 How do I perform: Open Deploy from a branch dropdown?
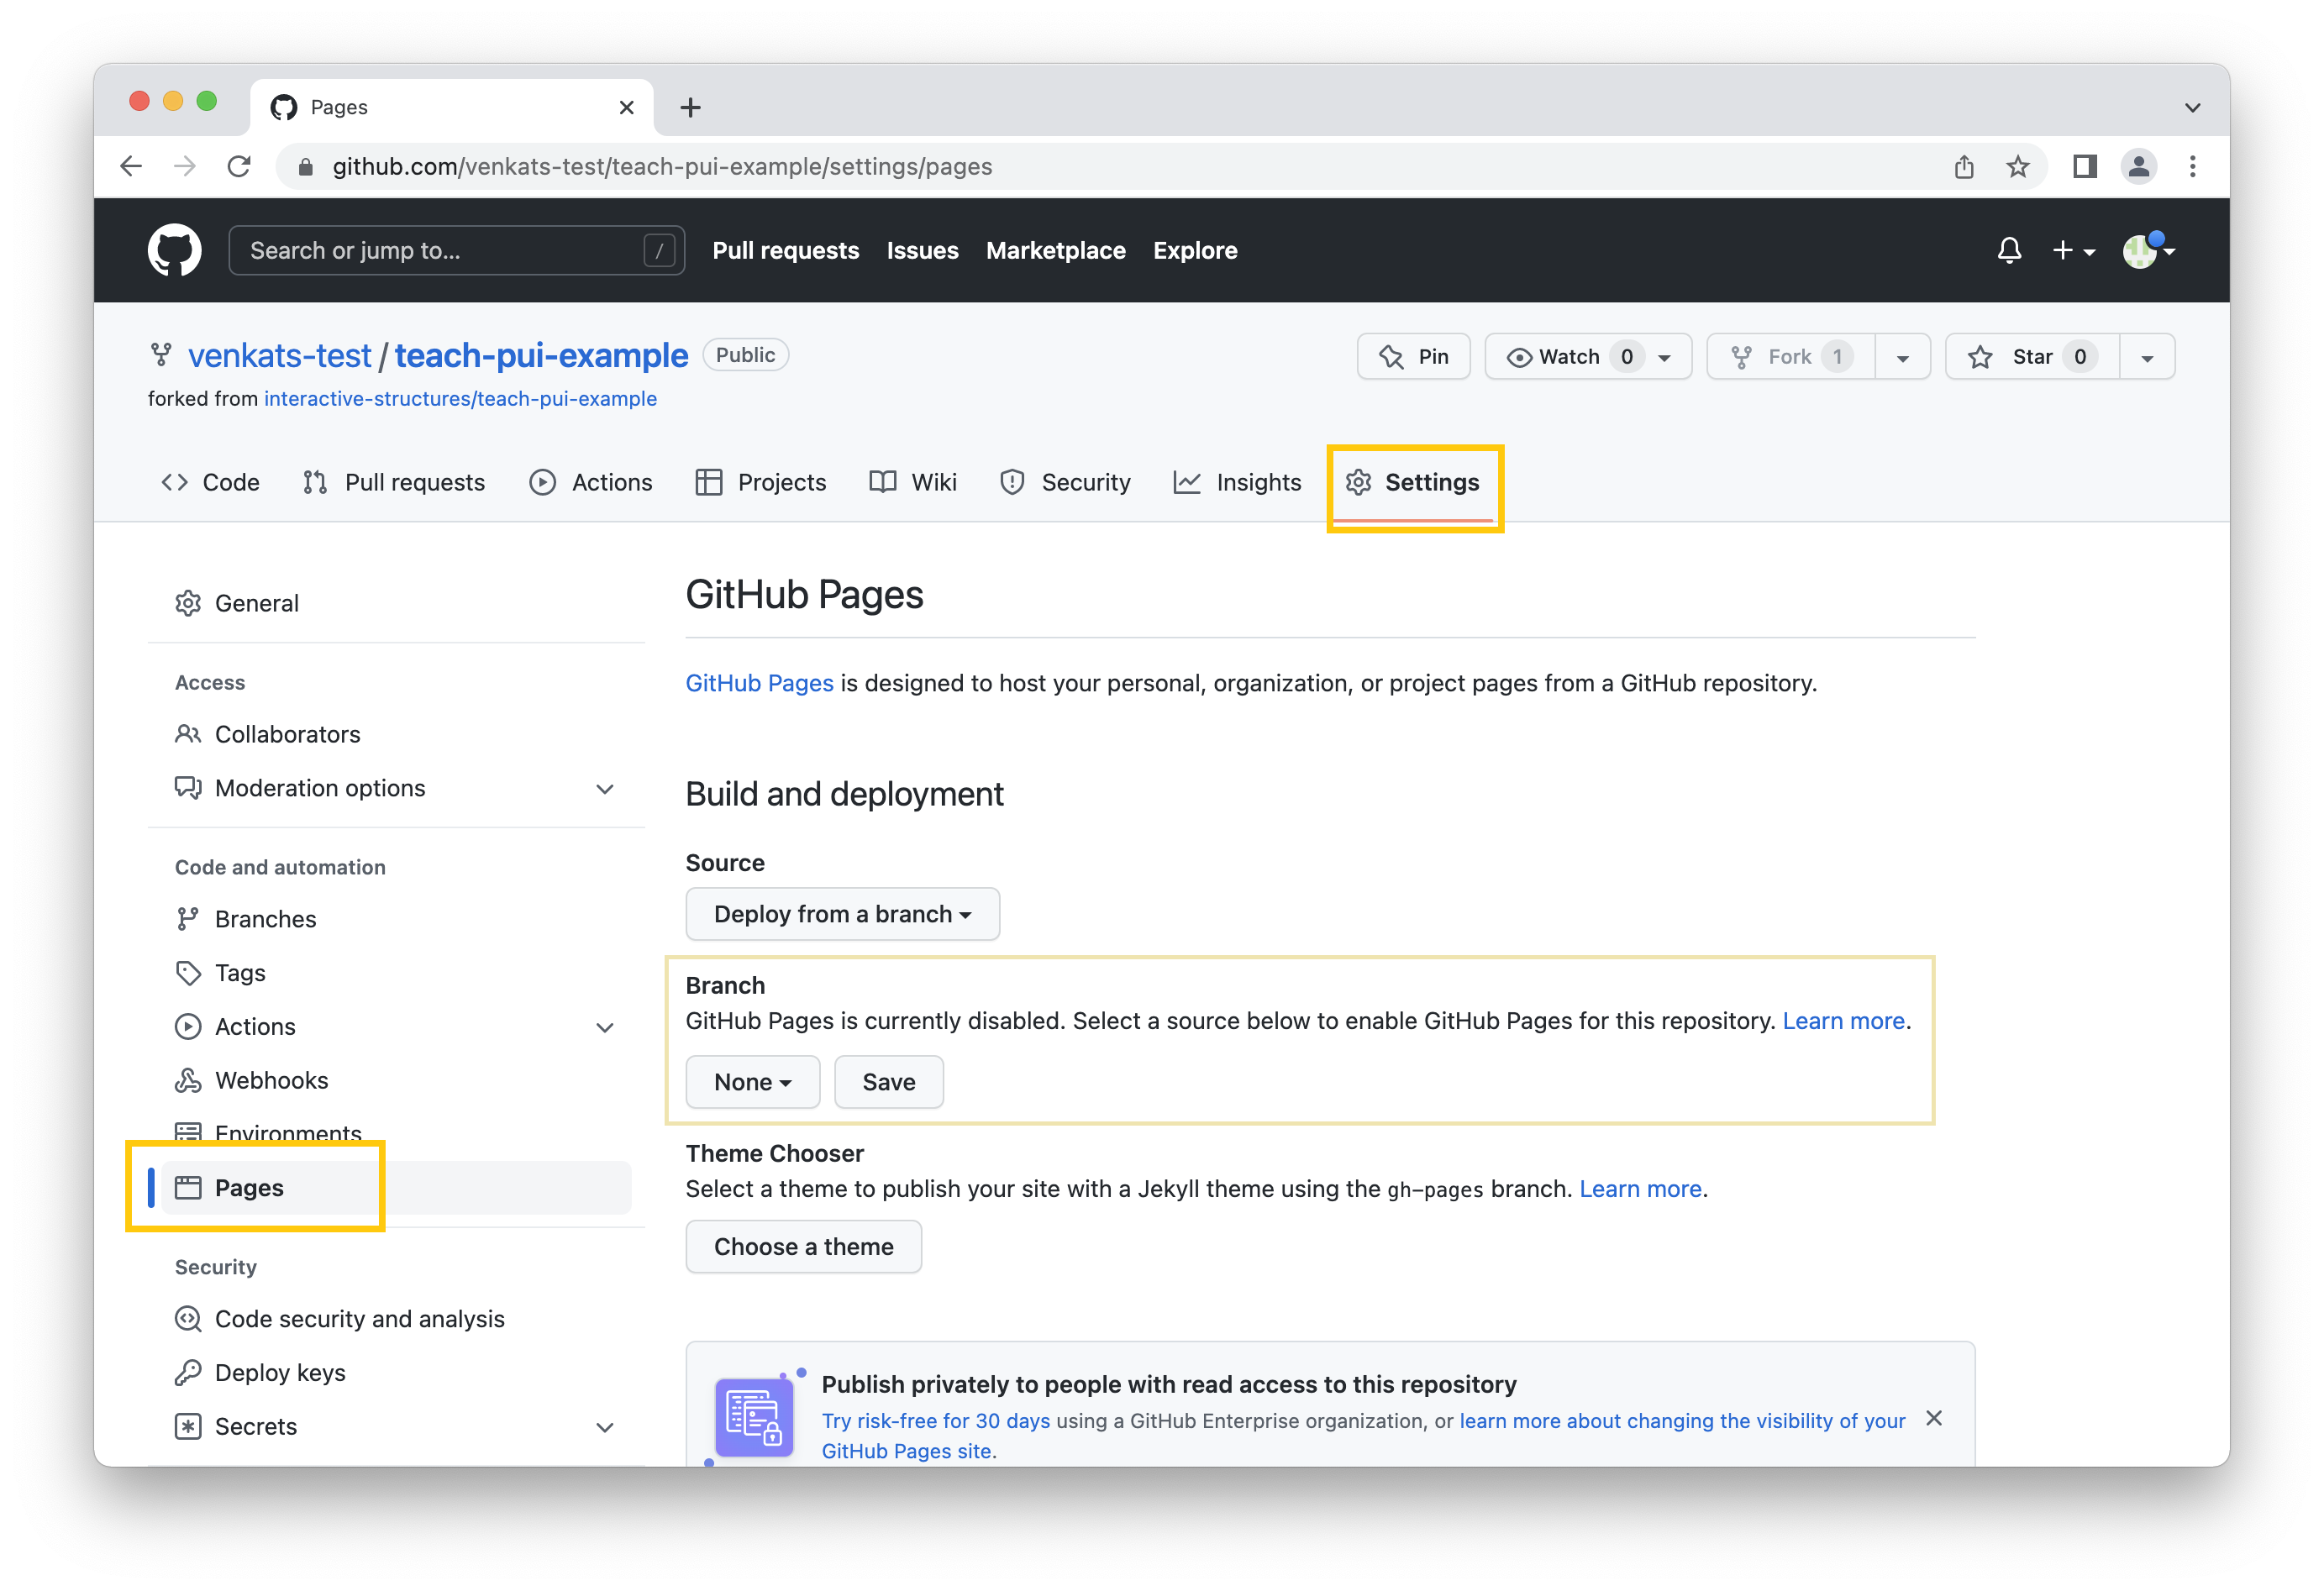pos(842,914)
